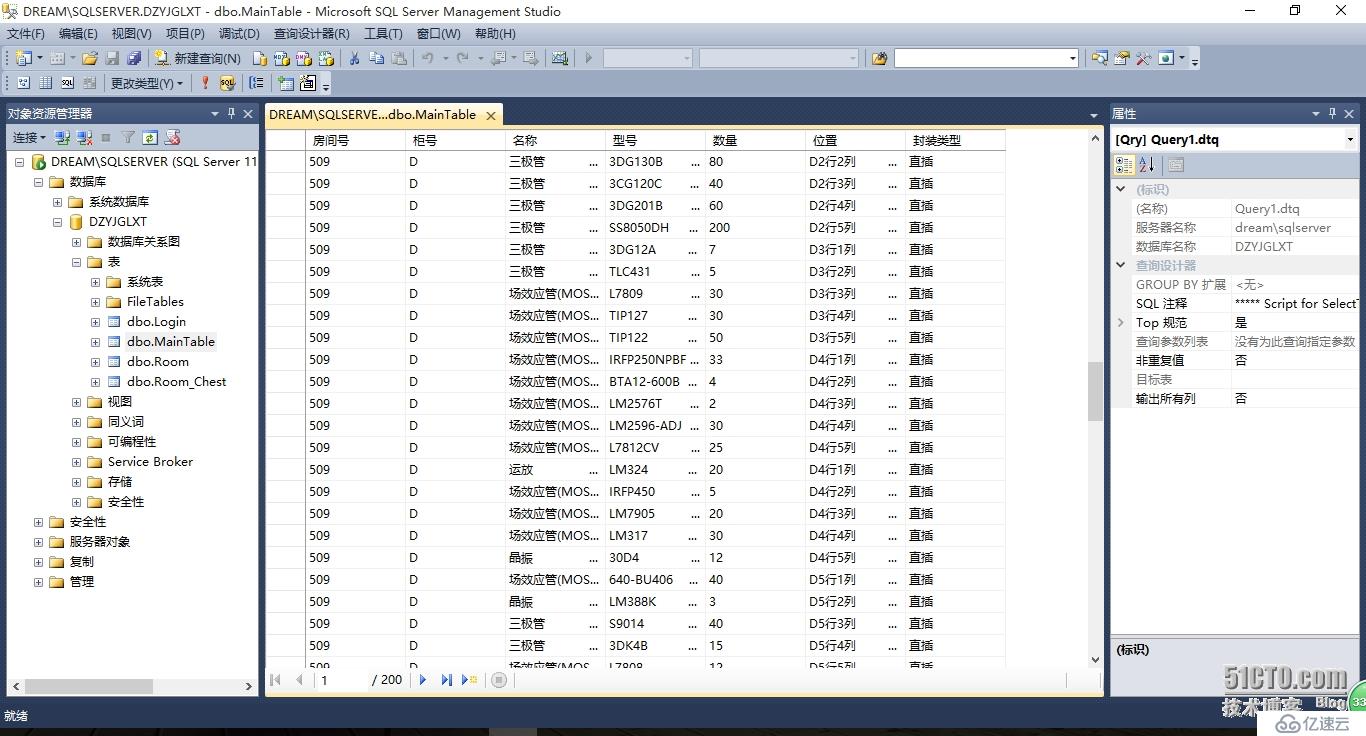The image size is (1366, 736).
Task: Click the Save disk icon in toolbar
Action: (112, 58)
